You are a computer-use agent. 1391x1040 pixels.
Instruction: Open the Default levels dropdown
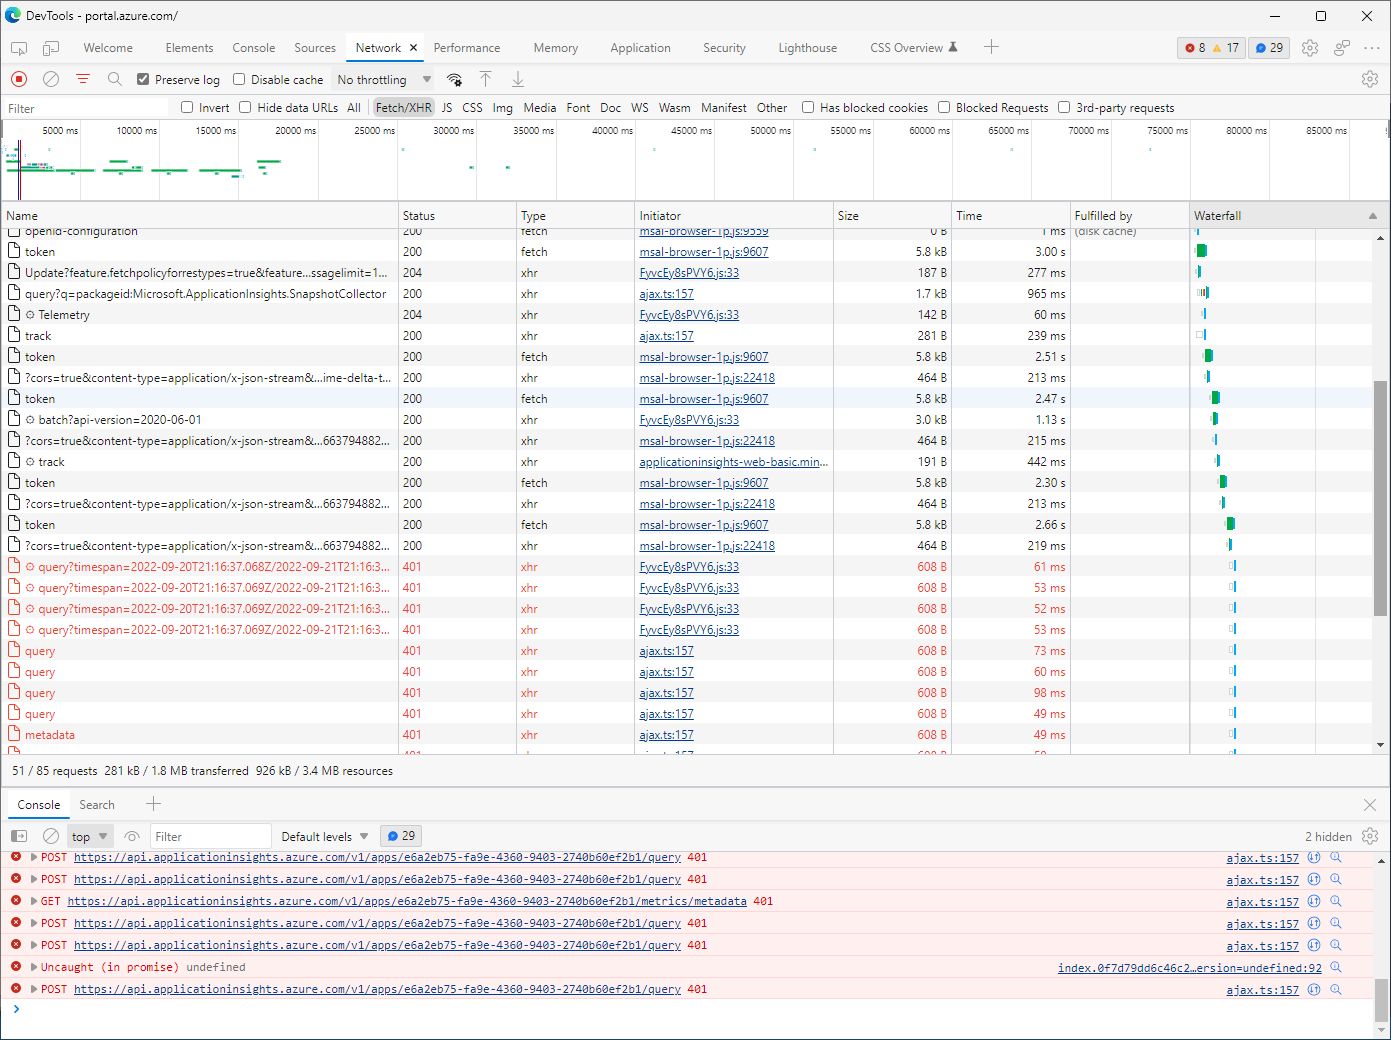pos(325,836)
